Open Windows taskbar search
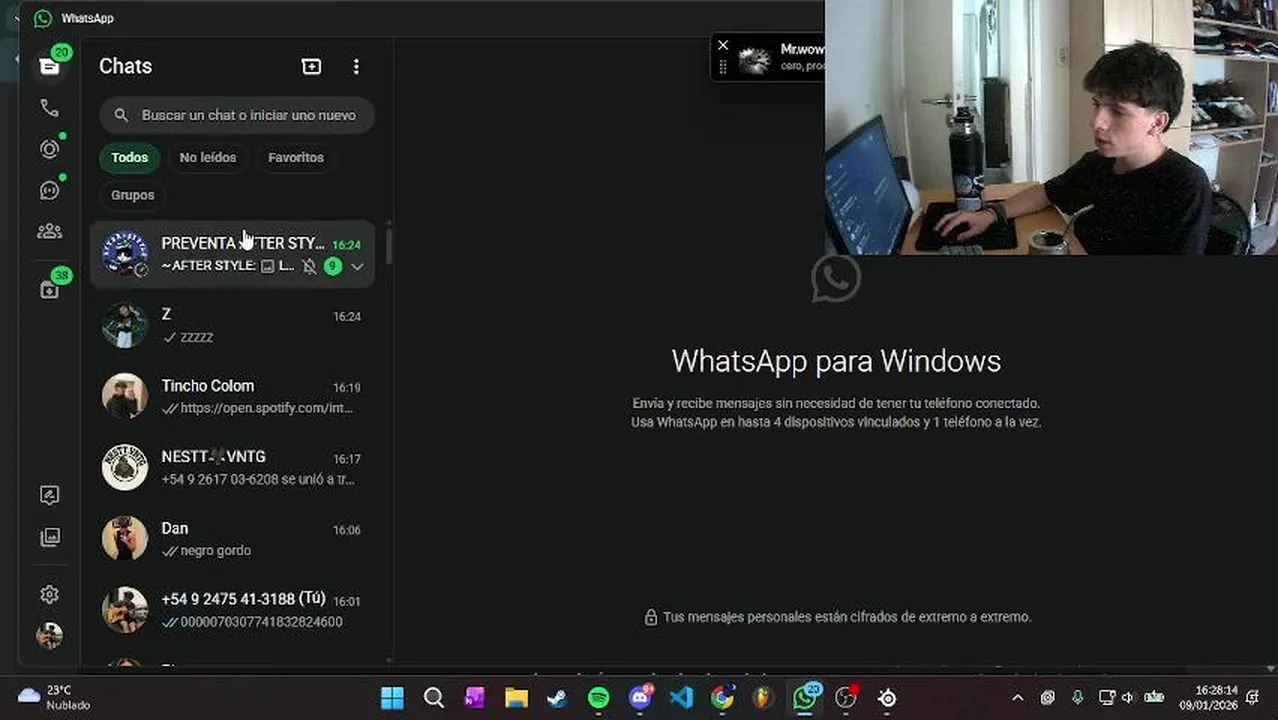Screen dimensions: 1278x720 (x=433, y=698)
